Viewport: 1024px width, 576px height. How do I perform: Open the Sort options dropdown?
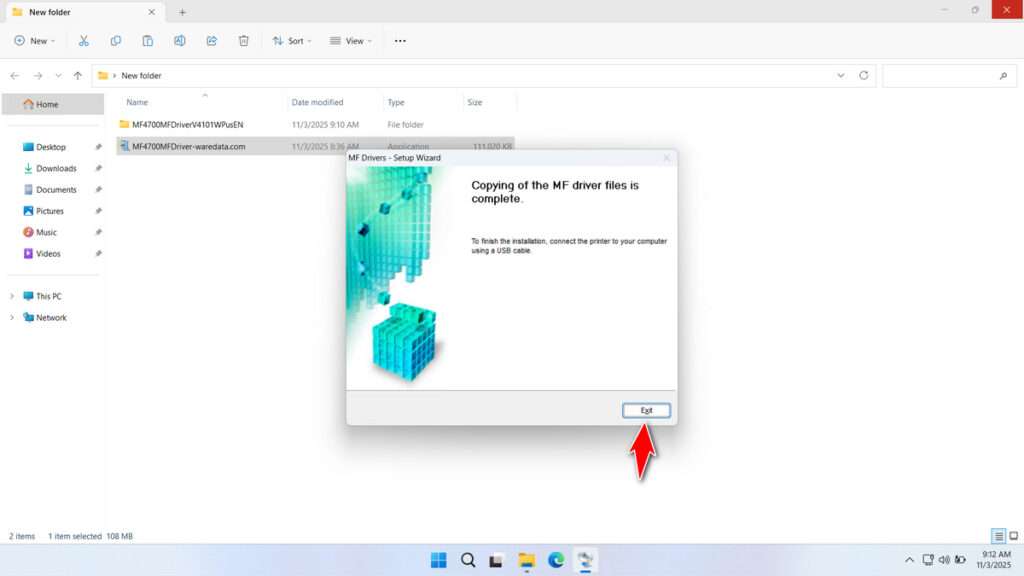tap(292, 40)
